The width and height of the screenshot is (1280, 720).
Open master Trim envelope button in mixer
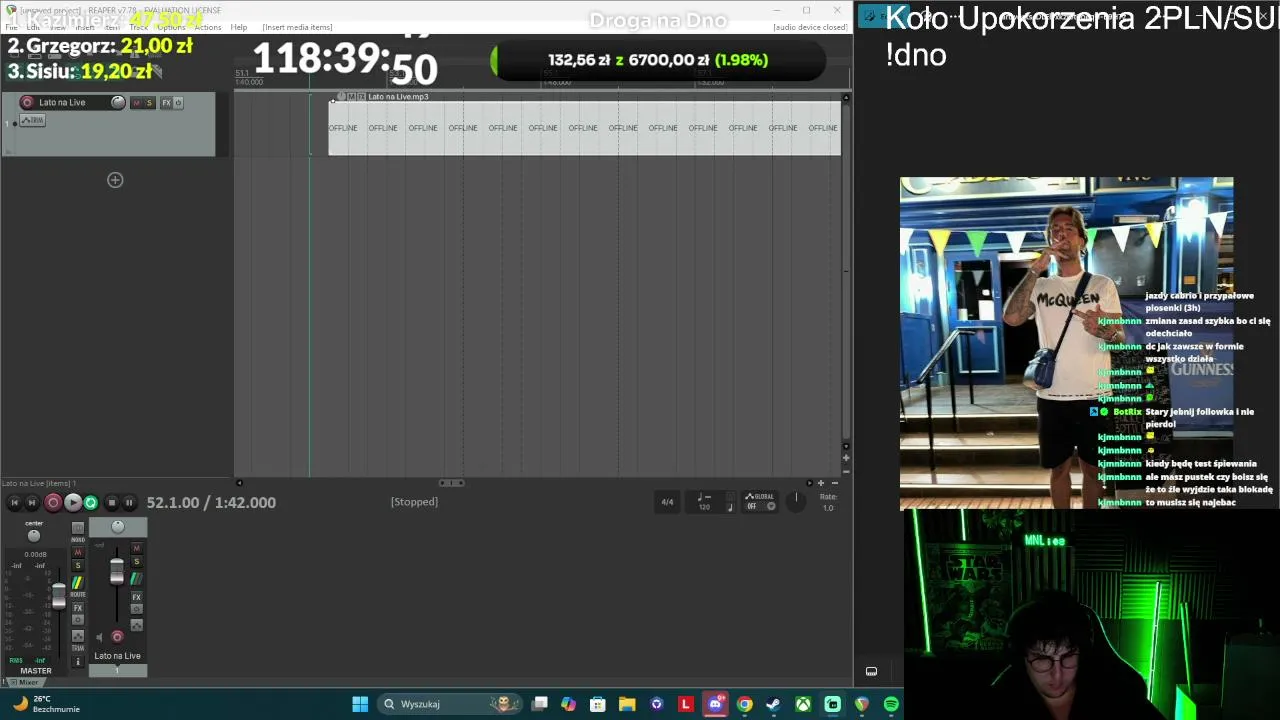(78, 636)
